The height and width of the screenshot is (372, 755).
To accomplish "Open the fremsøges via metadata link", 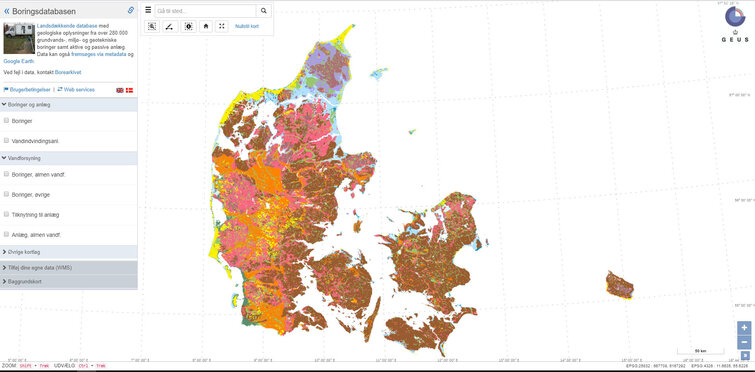I will click(99, 54).
